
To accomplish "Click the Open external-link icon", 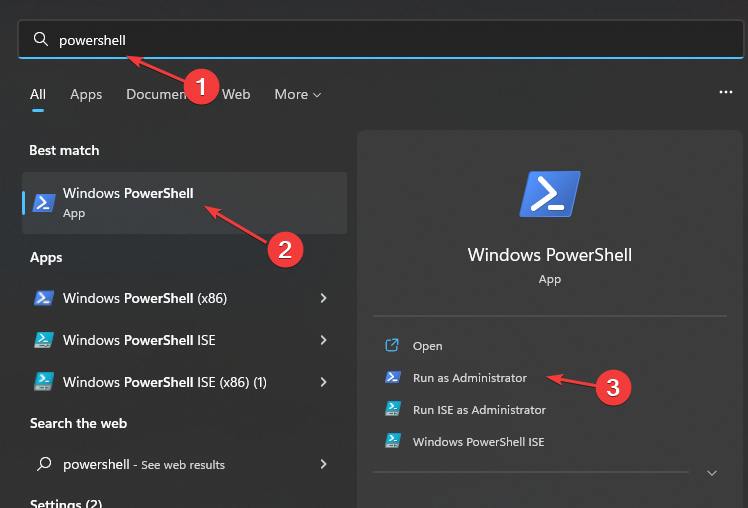I will (392, 345).
